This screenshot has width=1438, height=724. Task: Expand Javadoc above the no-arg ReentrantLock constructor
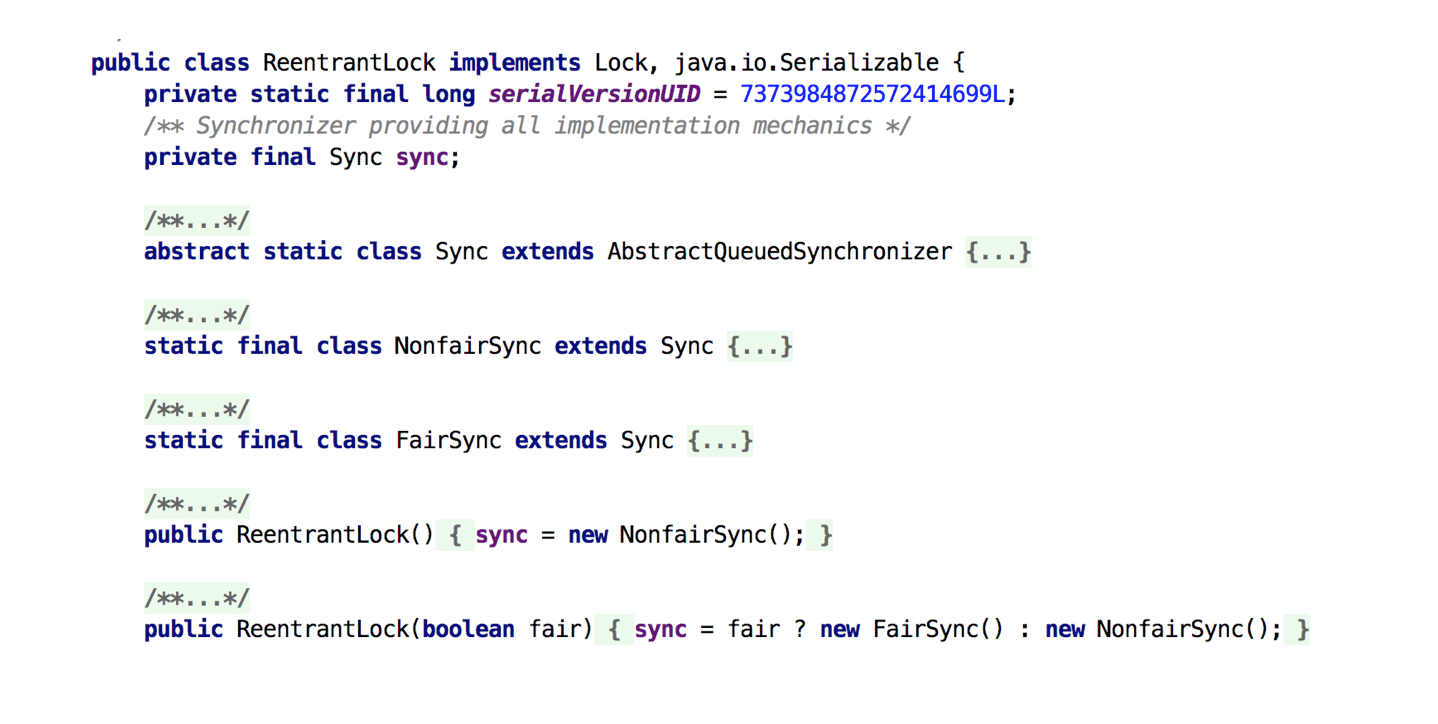[x=196, y=502]
